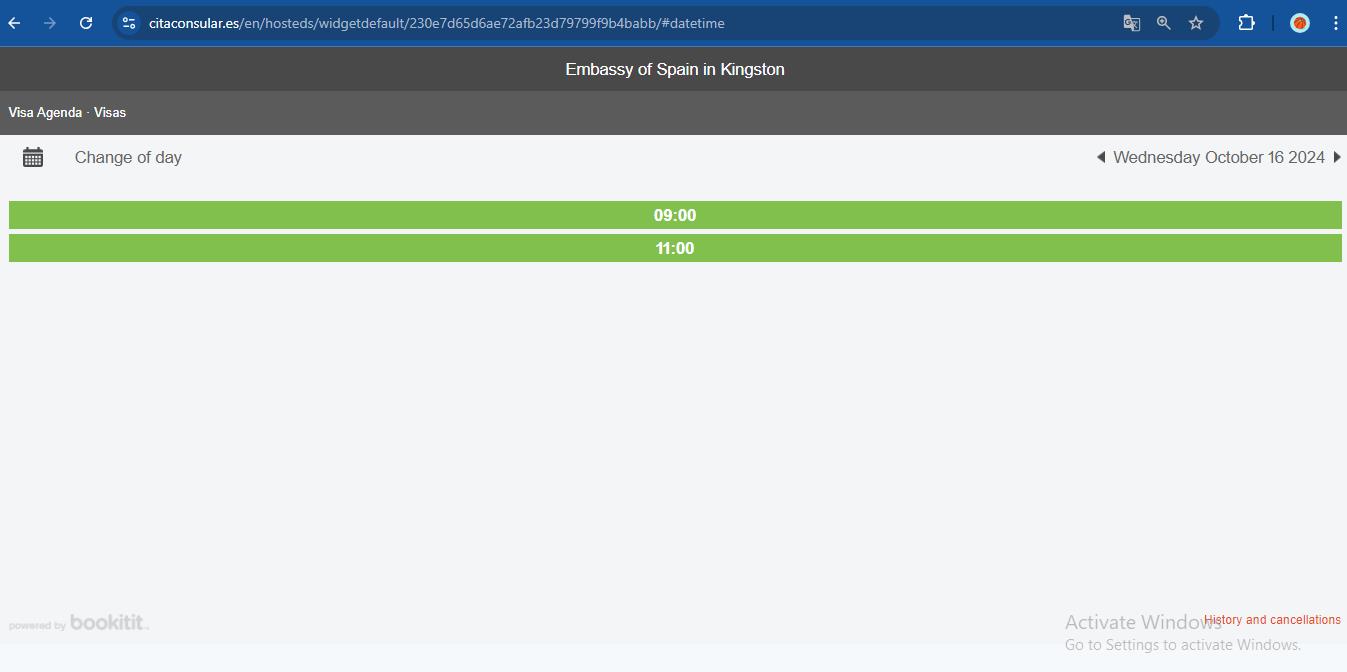Open Chrome three-dot menu
Viewport: 1347px width, 672px height.
point(1335,23)
